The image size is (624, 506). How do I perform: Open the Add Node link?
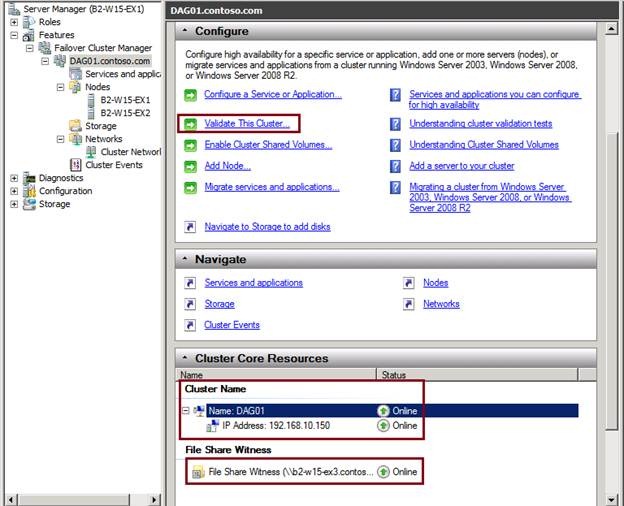point(228,166)
